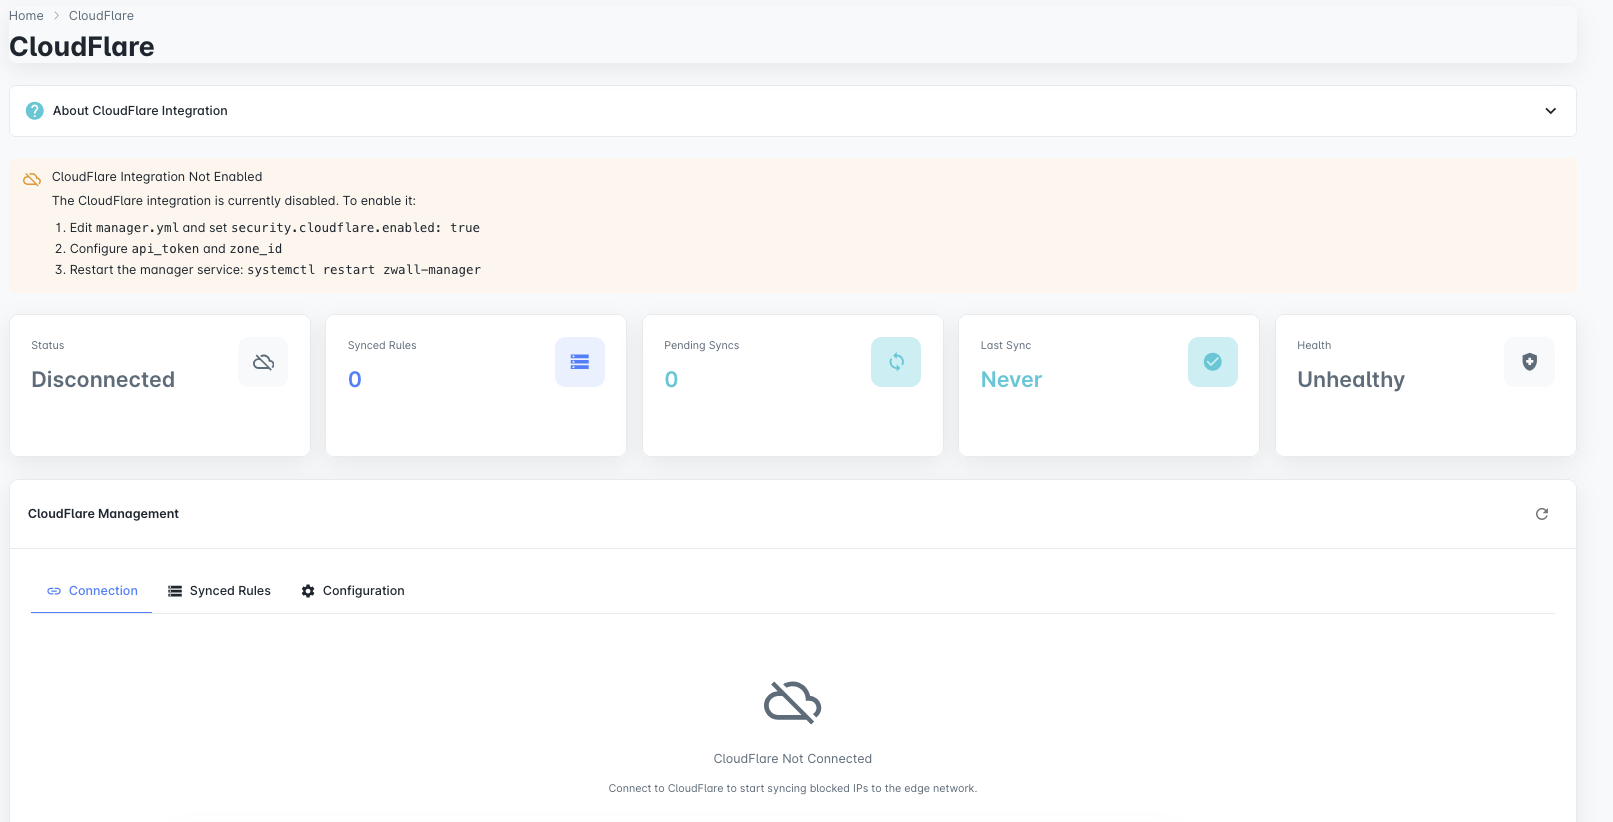The image size is (1613, 822).
Task: Open the Synced Rules tab
Action: (x=219, y=591)
